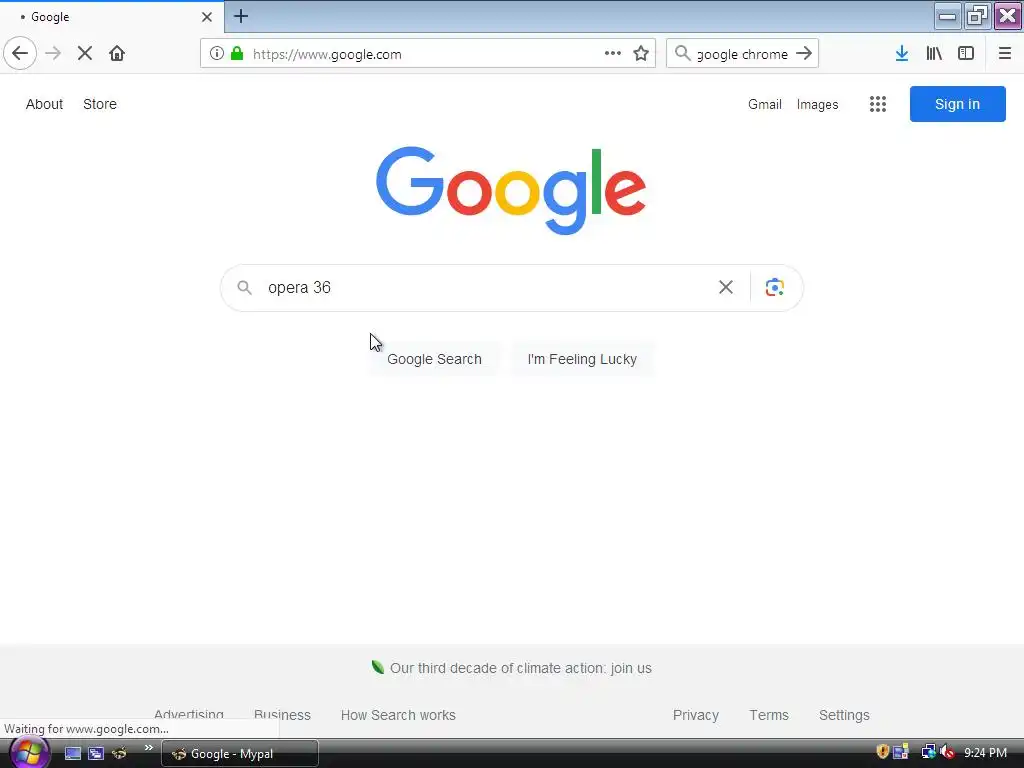This screenshot has height=768, width=1024.
Task: Click the Forward navigation arrow
Action: (53, 54)
